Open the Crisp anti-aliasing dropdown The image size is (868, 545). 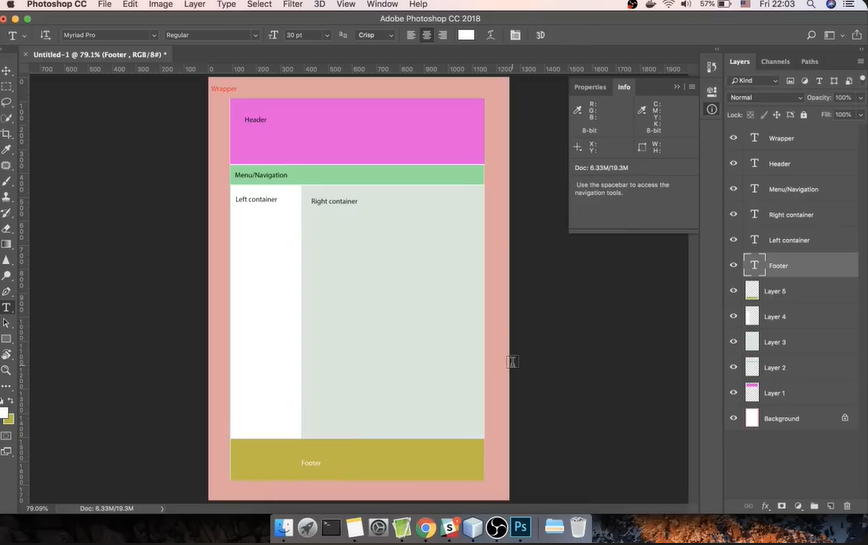click(377, 35)
